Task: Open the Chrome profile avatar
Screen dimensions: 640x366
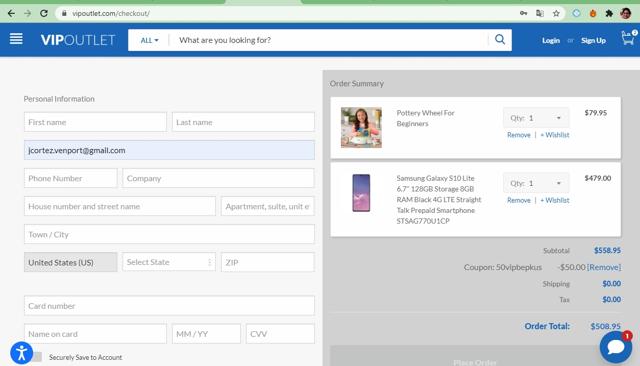Action: click(625, 13)
